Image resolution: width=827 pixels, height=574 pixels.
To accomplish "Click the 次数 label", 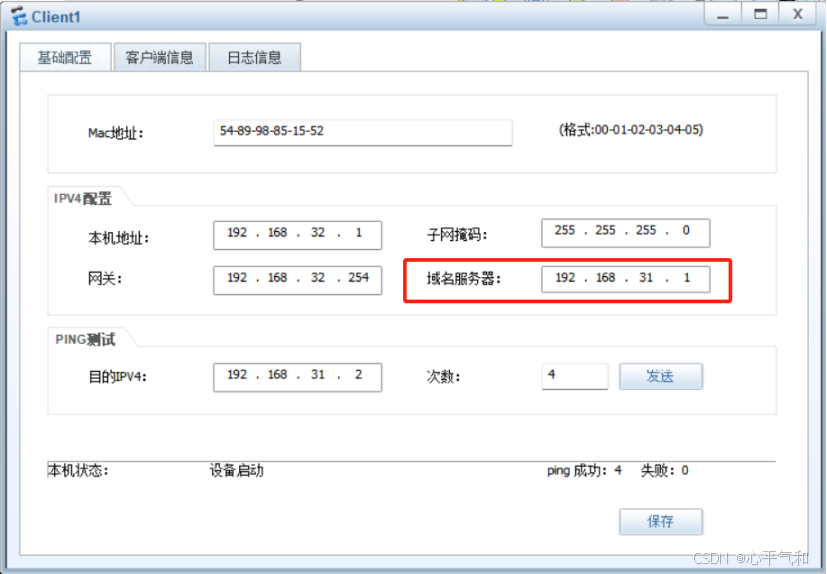I will [443, 377].
